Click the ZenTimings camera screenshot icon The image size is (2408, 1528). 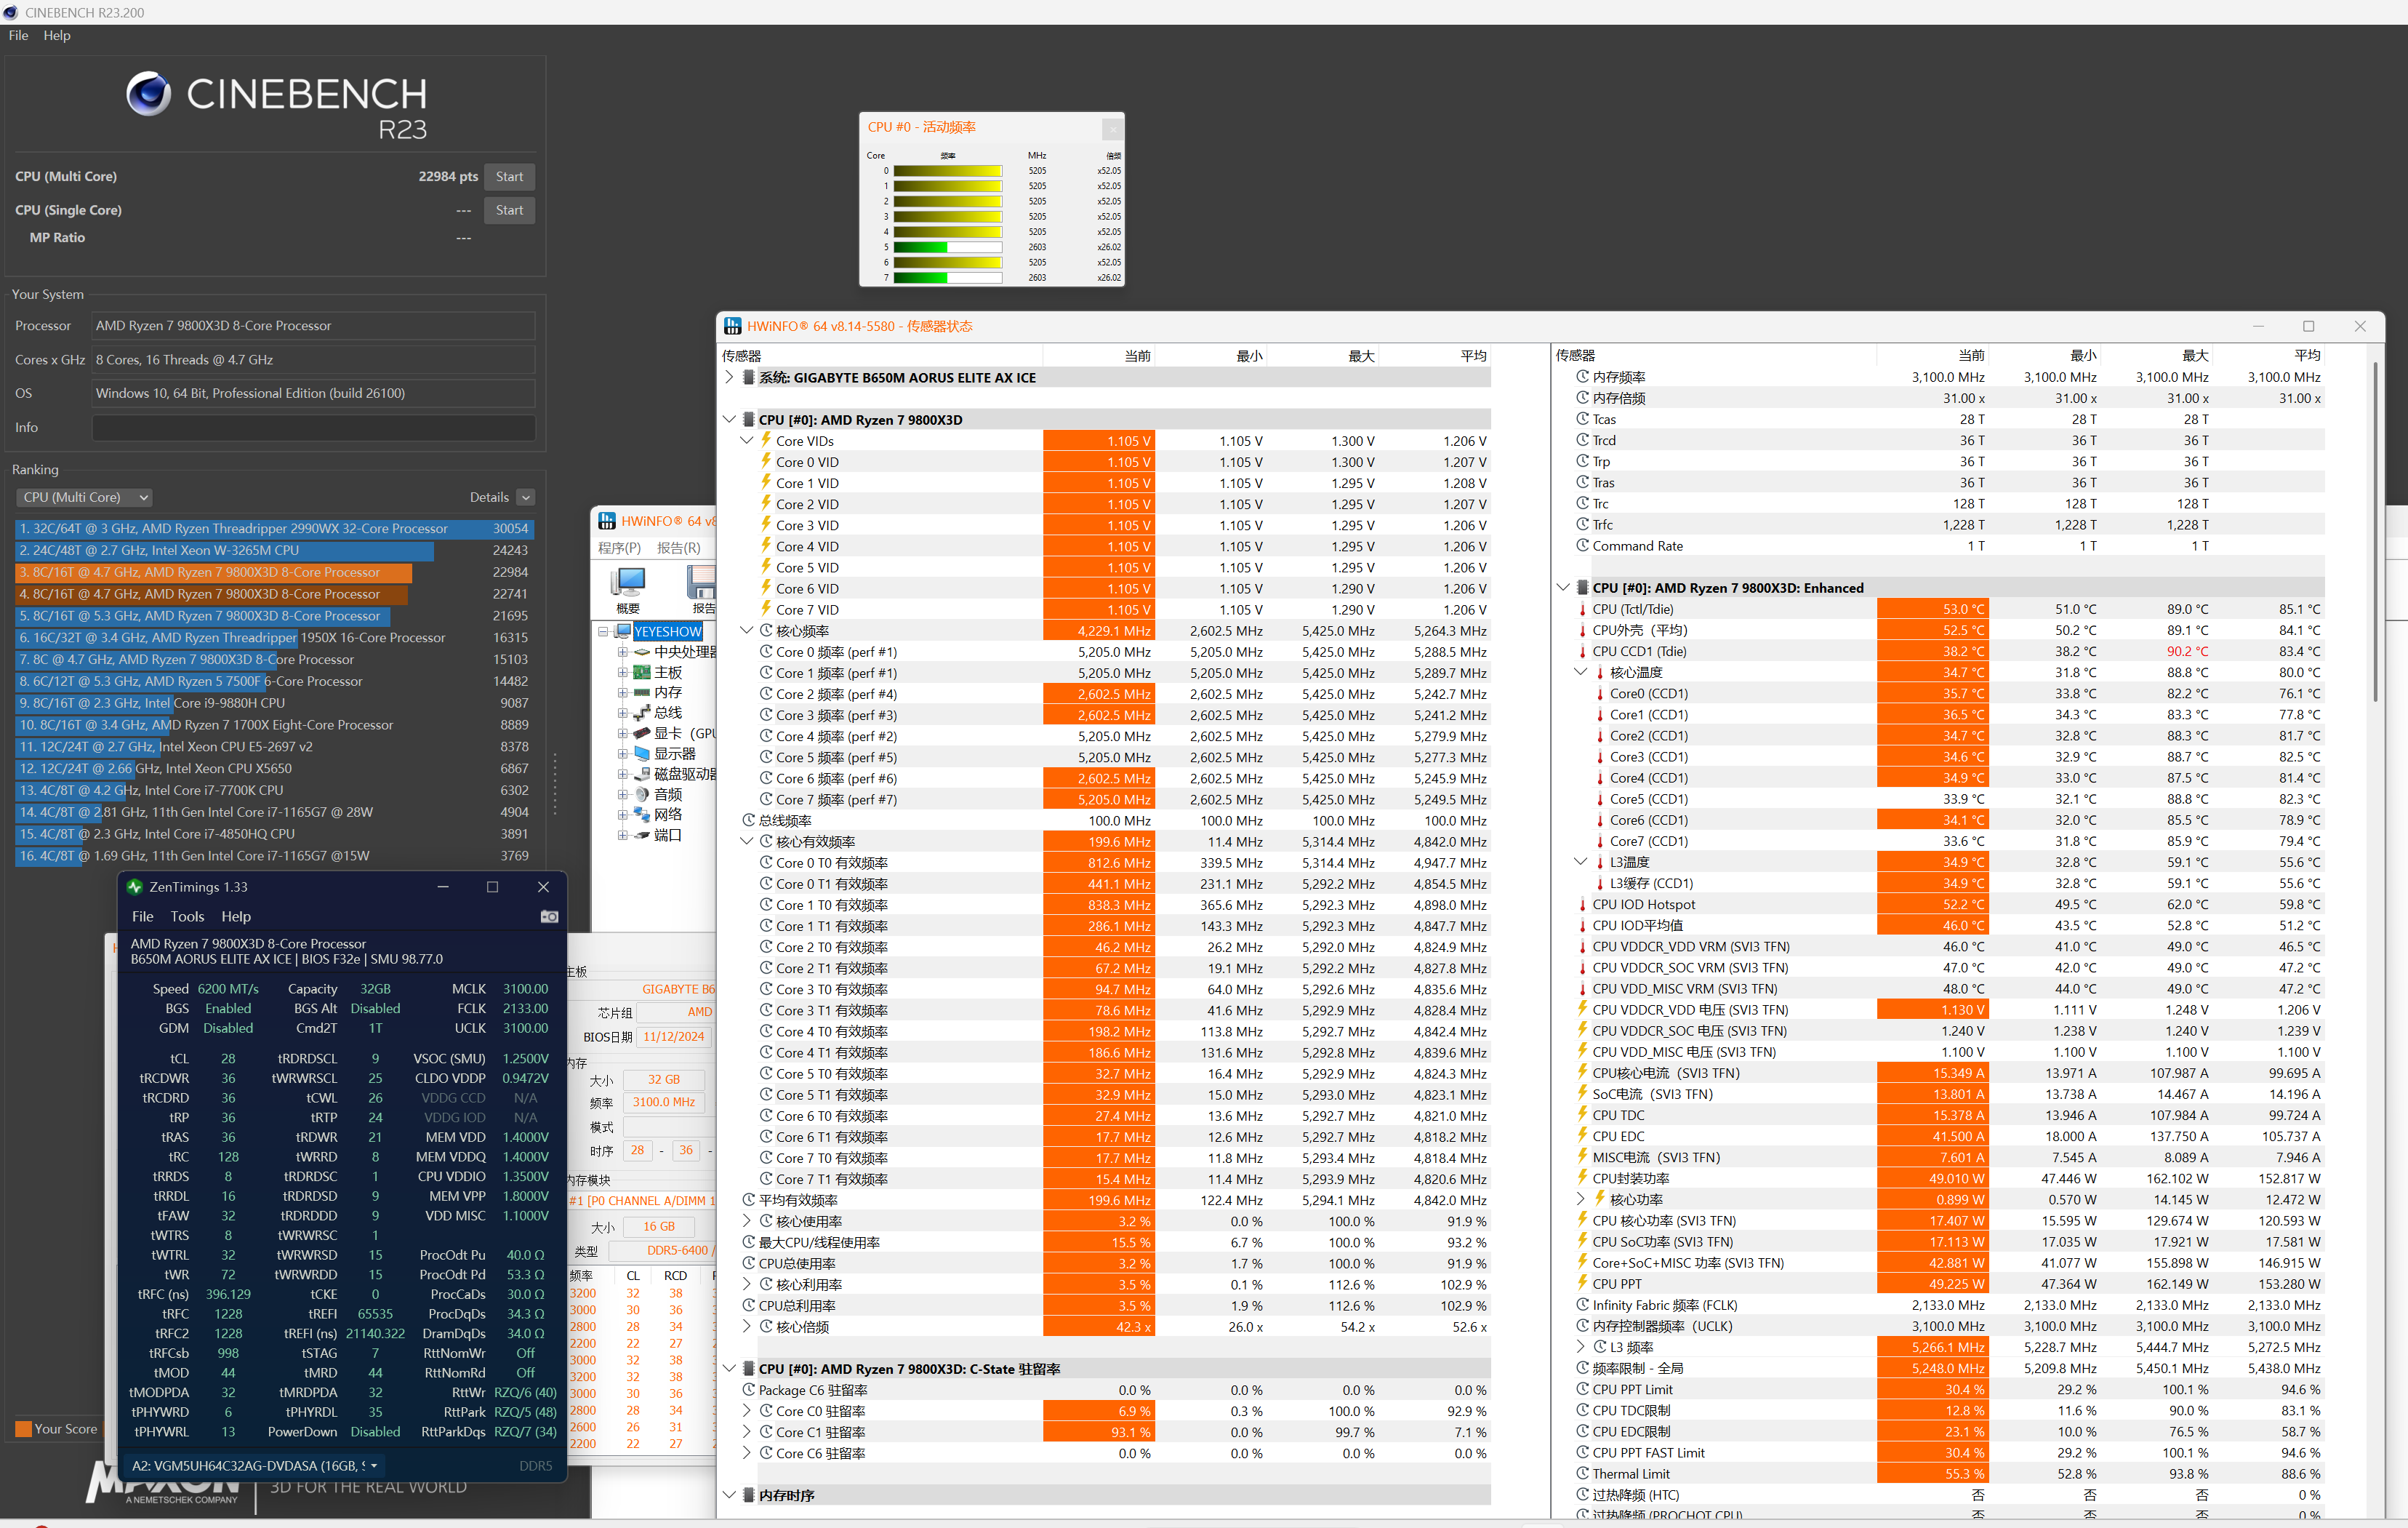[549, 916]
